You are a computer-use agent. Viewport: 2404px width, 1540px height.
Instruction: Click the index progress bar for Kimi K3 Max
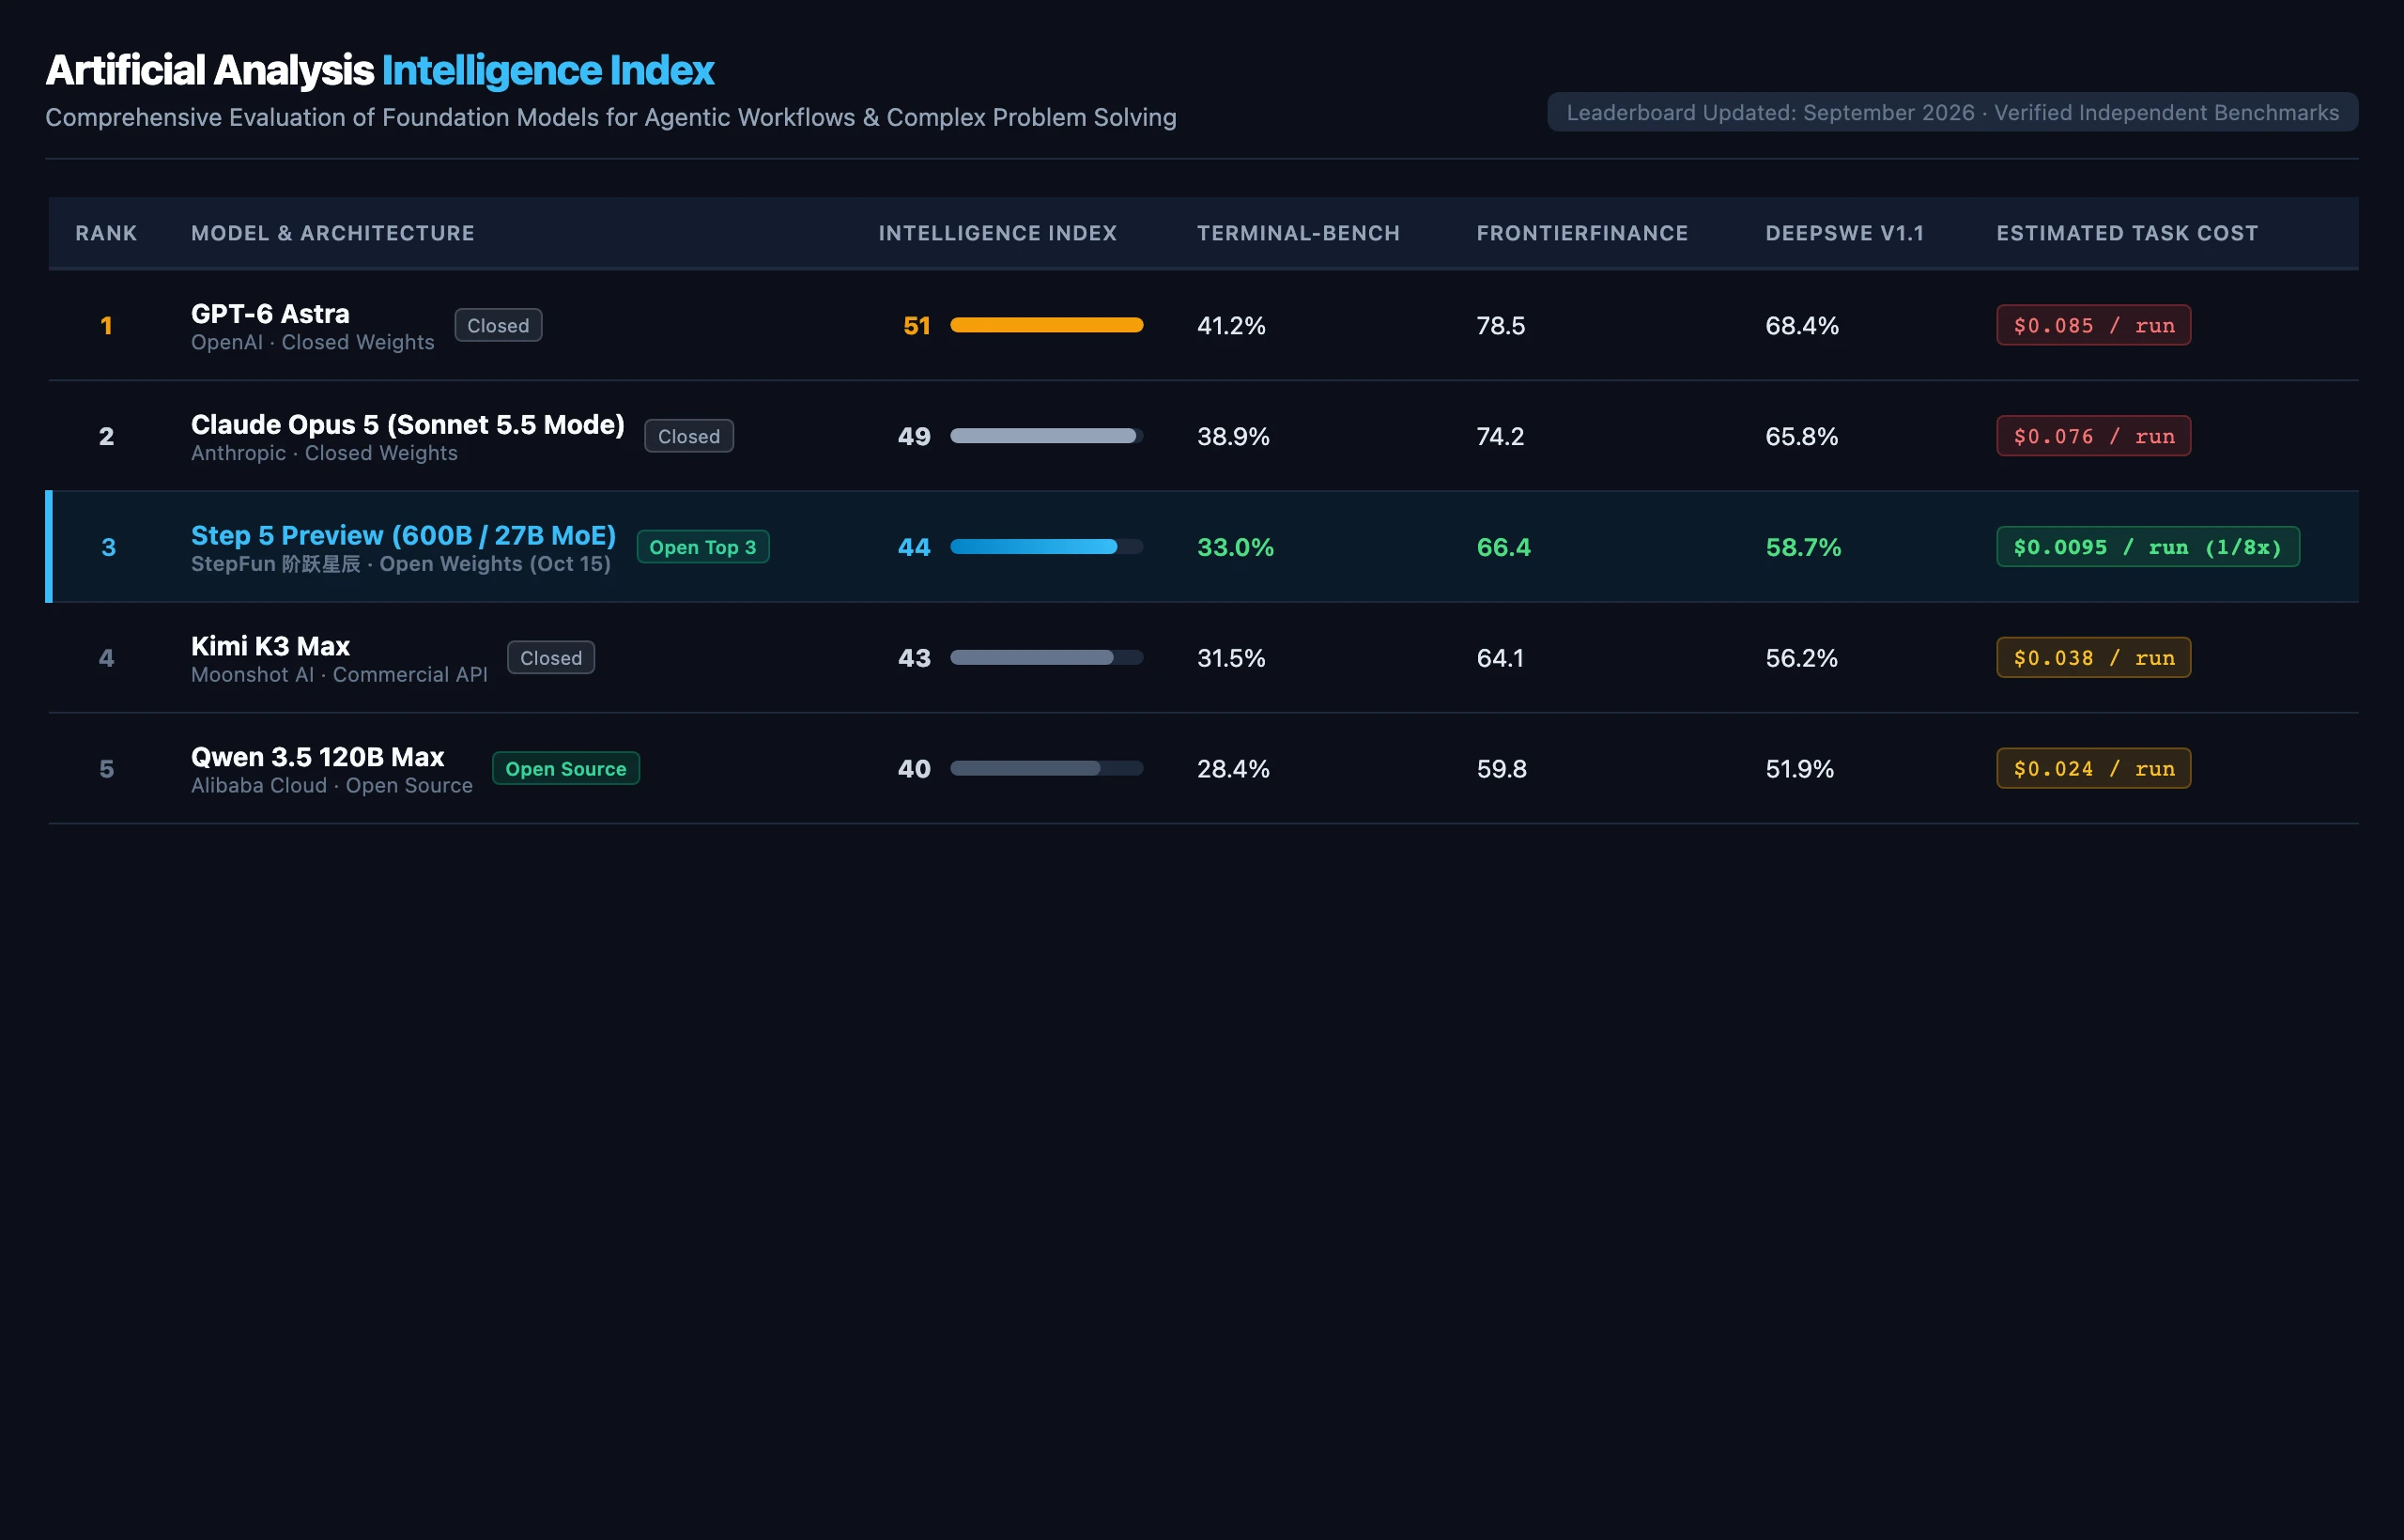[1046, 658]
